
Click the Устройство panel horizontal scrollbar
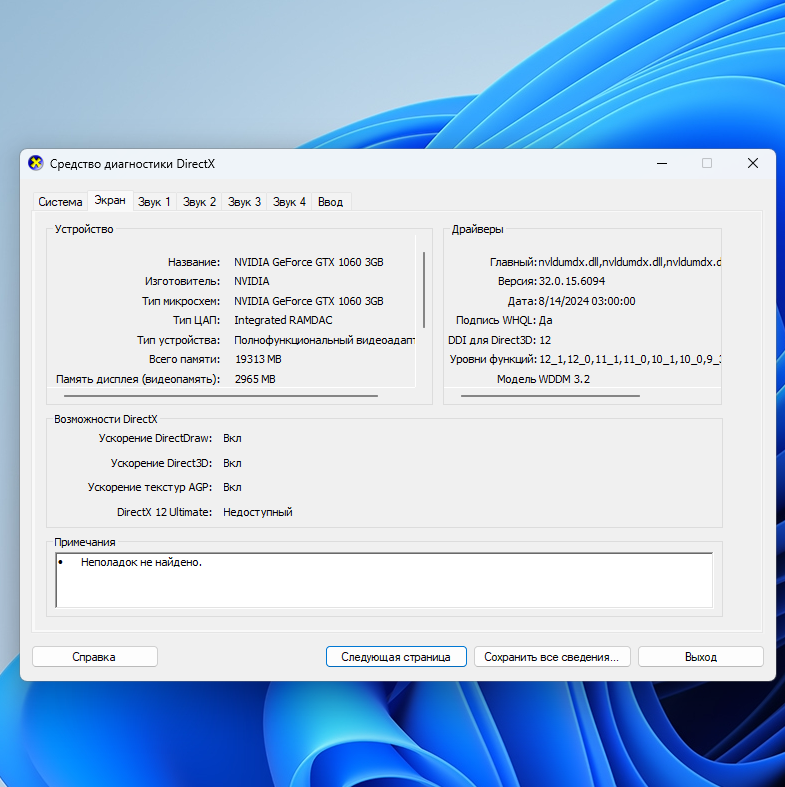(221, 396)
